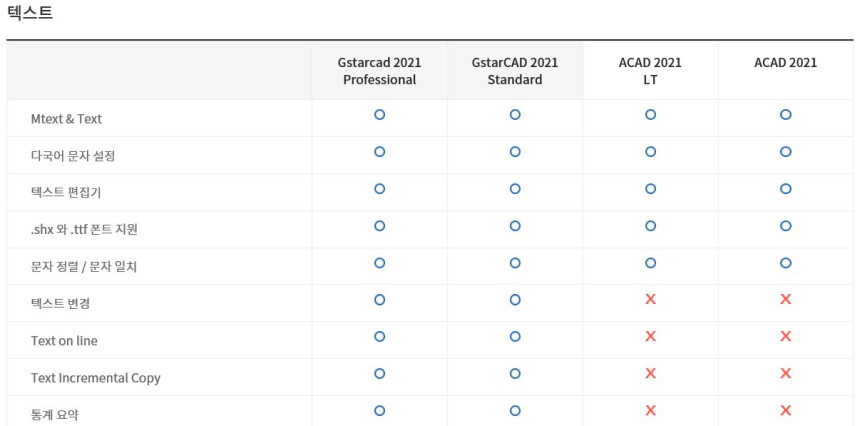Click the 텍스트 section heading
Viewport: 860px width, 426px height.
point(30,13)
